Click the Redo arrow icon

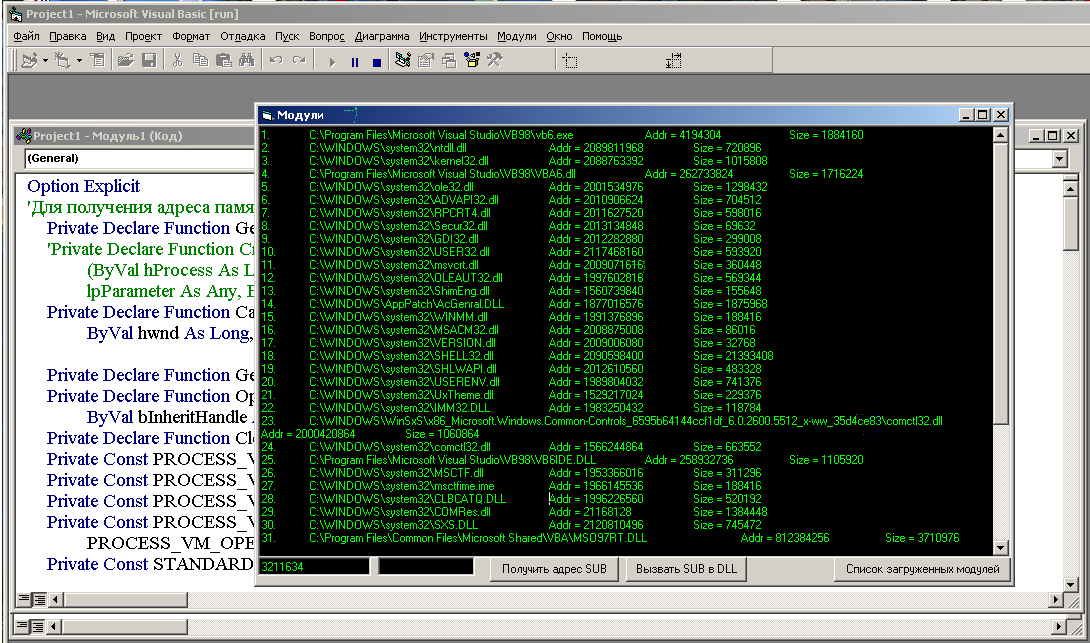tap(299, 60)
